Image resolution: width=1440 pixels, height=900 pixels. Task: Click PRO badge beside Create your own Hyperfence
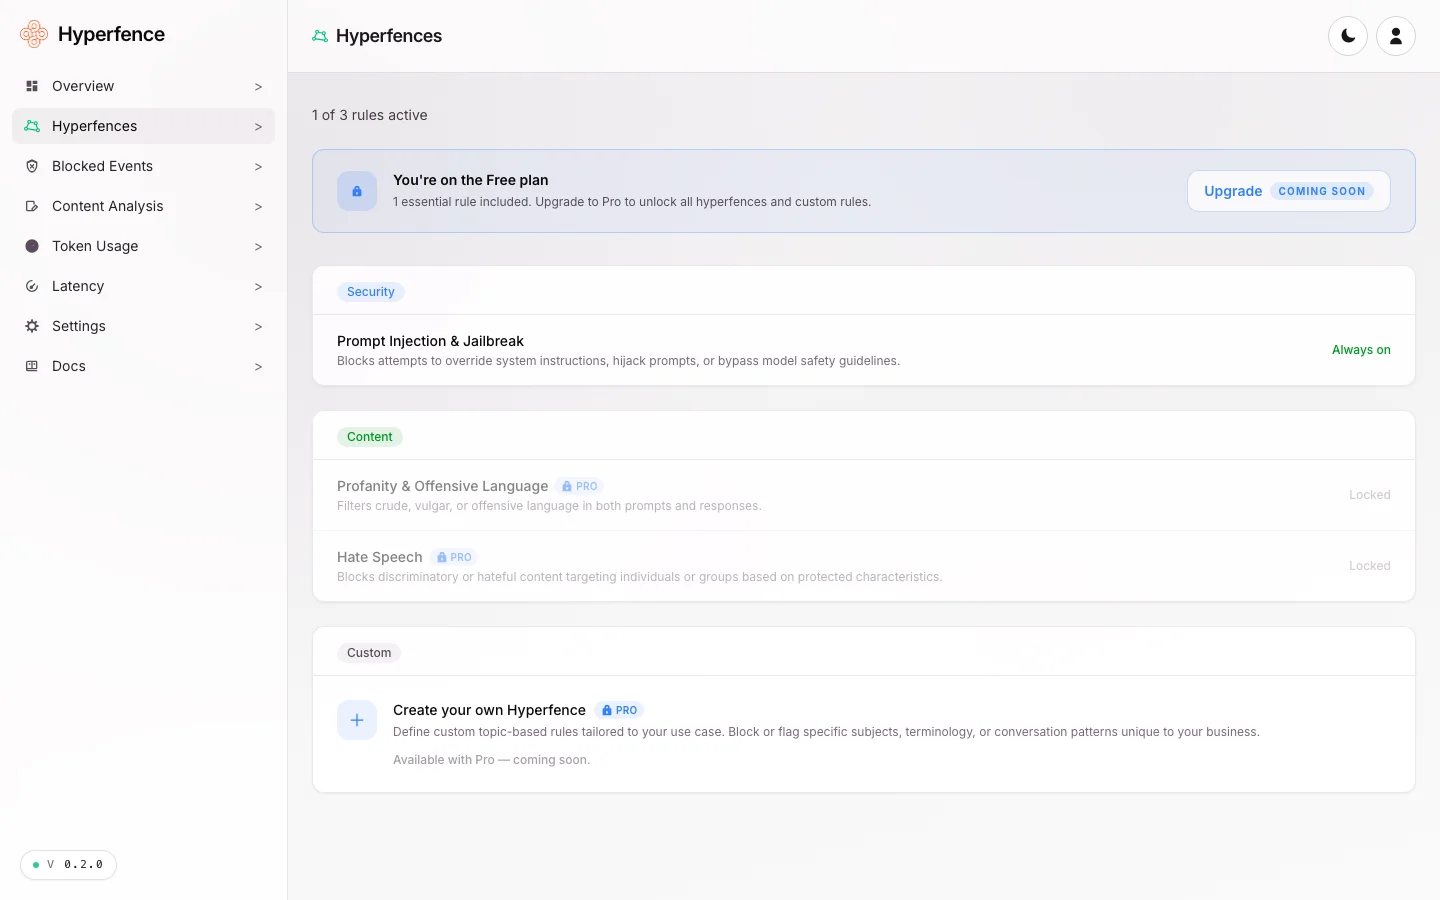pos(619,710)
